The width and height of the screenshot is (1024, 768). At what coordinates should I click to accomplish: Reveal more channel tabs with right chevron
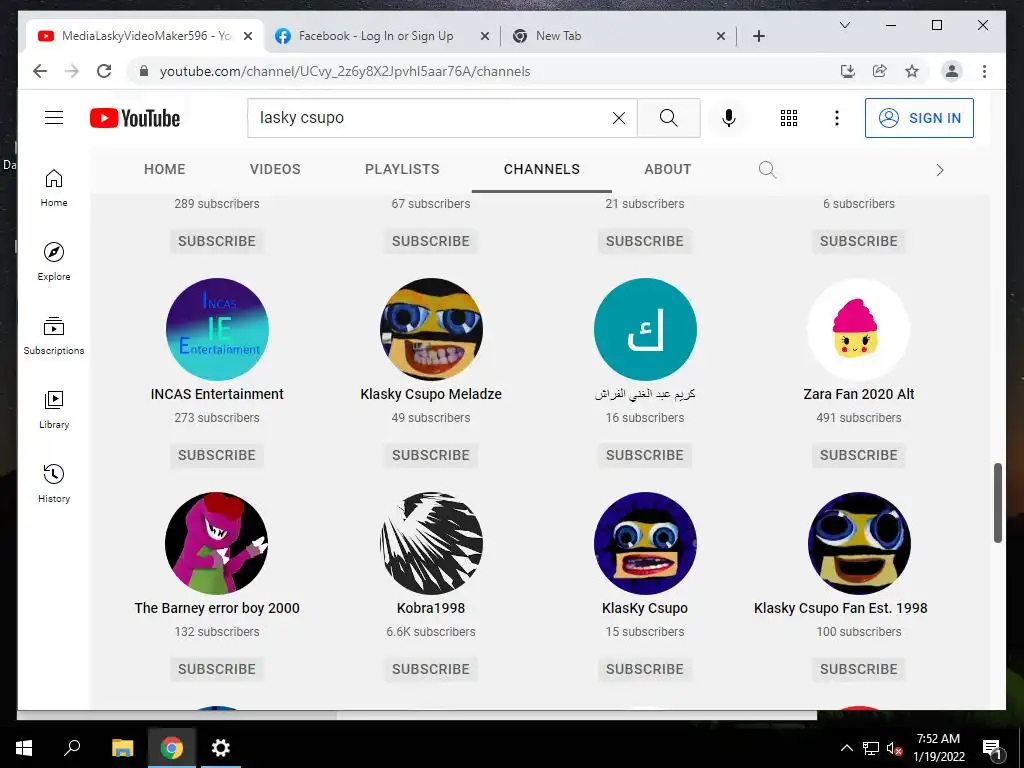pyautogui.click(x=940, y=170)
